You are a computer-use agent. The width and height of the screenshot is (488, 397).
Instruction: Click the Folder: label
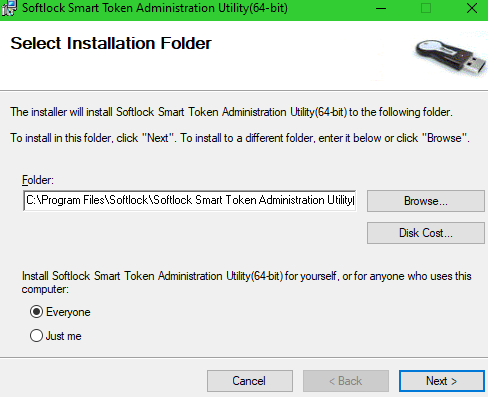[38, 180]
